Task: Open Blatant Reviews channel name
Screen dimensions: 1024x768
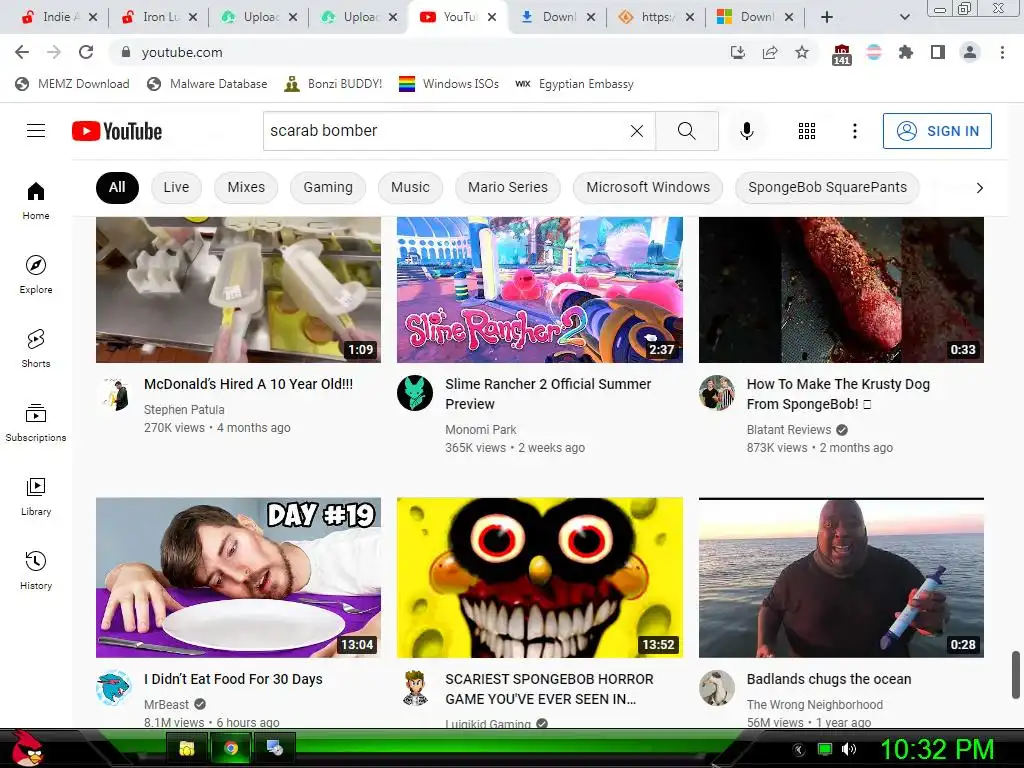Action: (x=789, y=430)
